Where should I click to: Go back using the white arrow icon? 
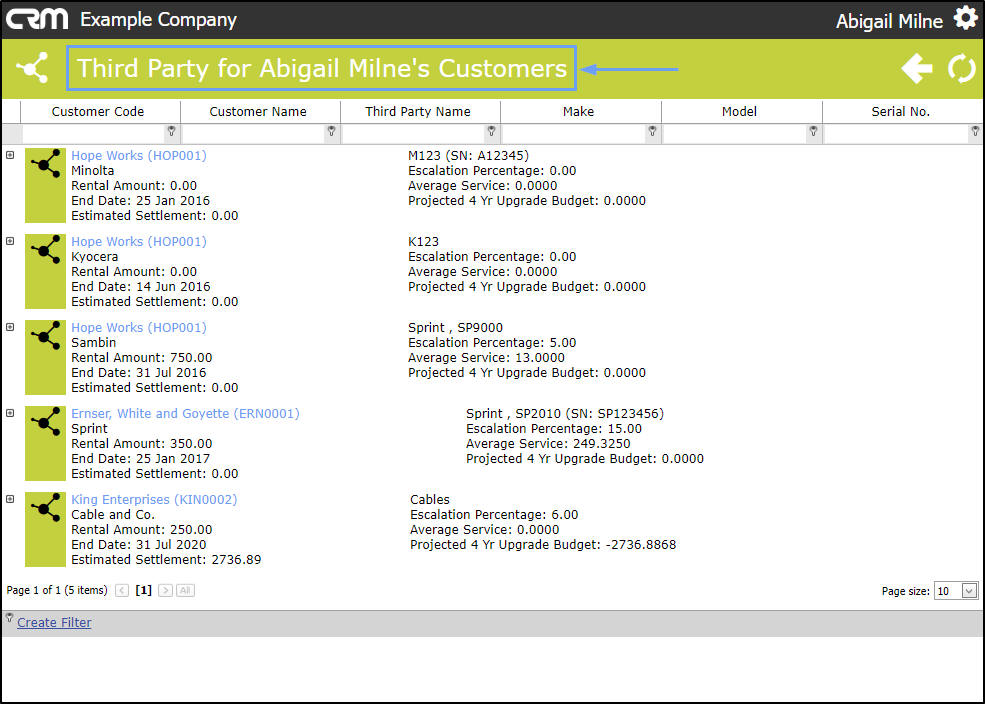(917, 68)
